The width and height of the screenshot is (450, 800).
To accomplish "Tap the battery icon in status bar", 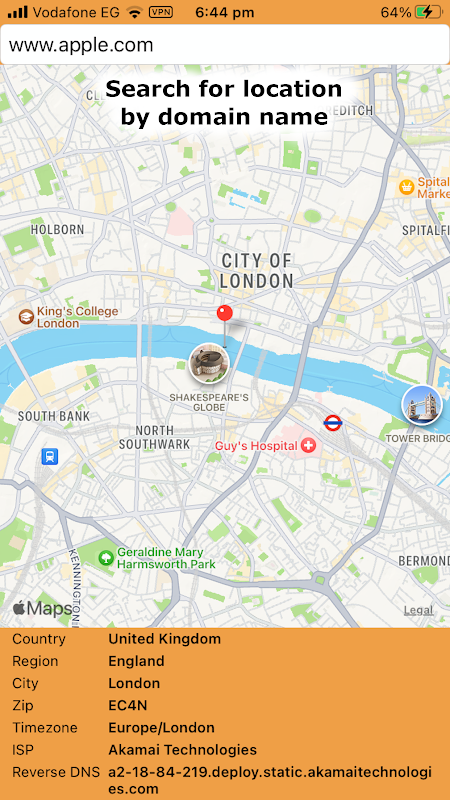I will [429, 12].
